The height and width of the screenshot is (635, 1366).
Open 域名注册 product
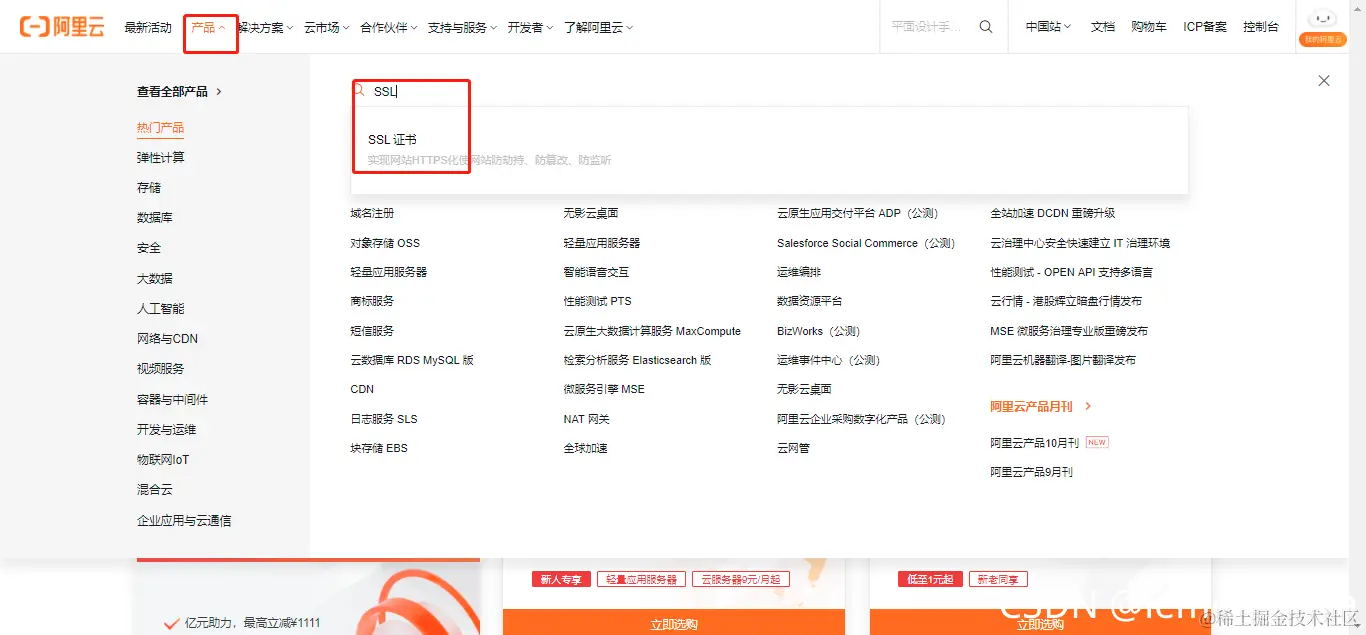click(372, 213)
